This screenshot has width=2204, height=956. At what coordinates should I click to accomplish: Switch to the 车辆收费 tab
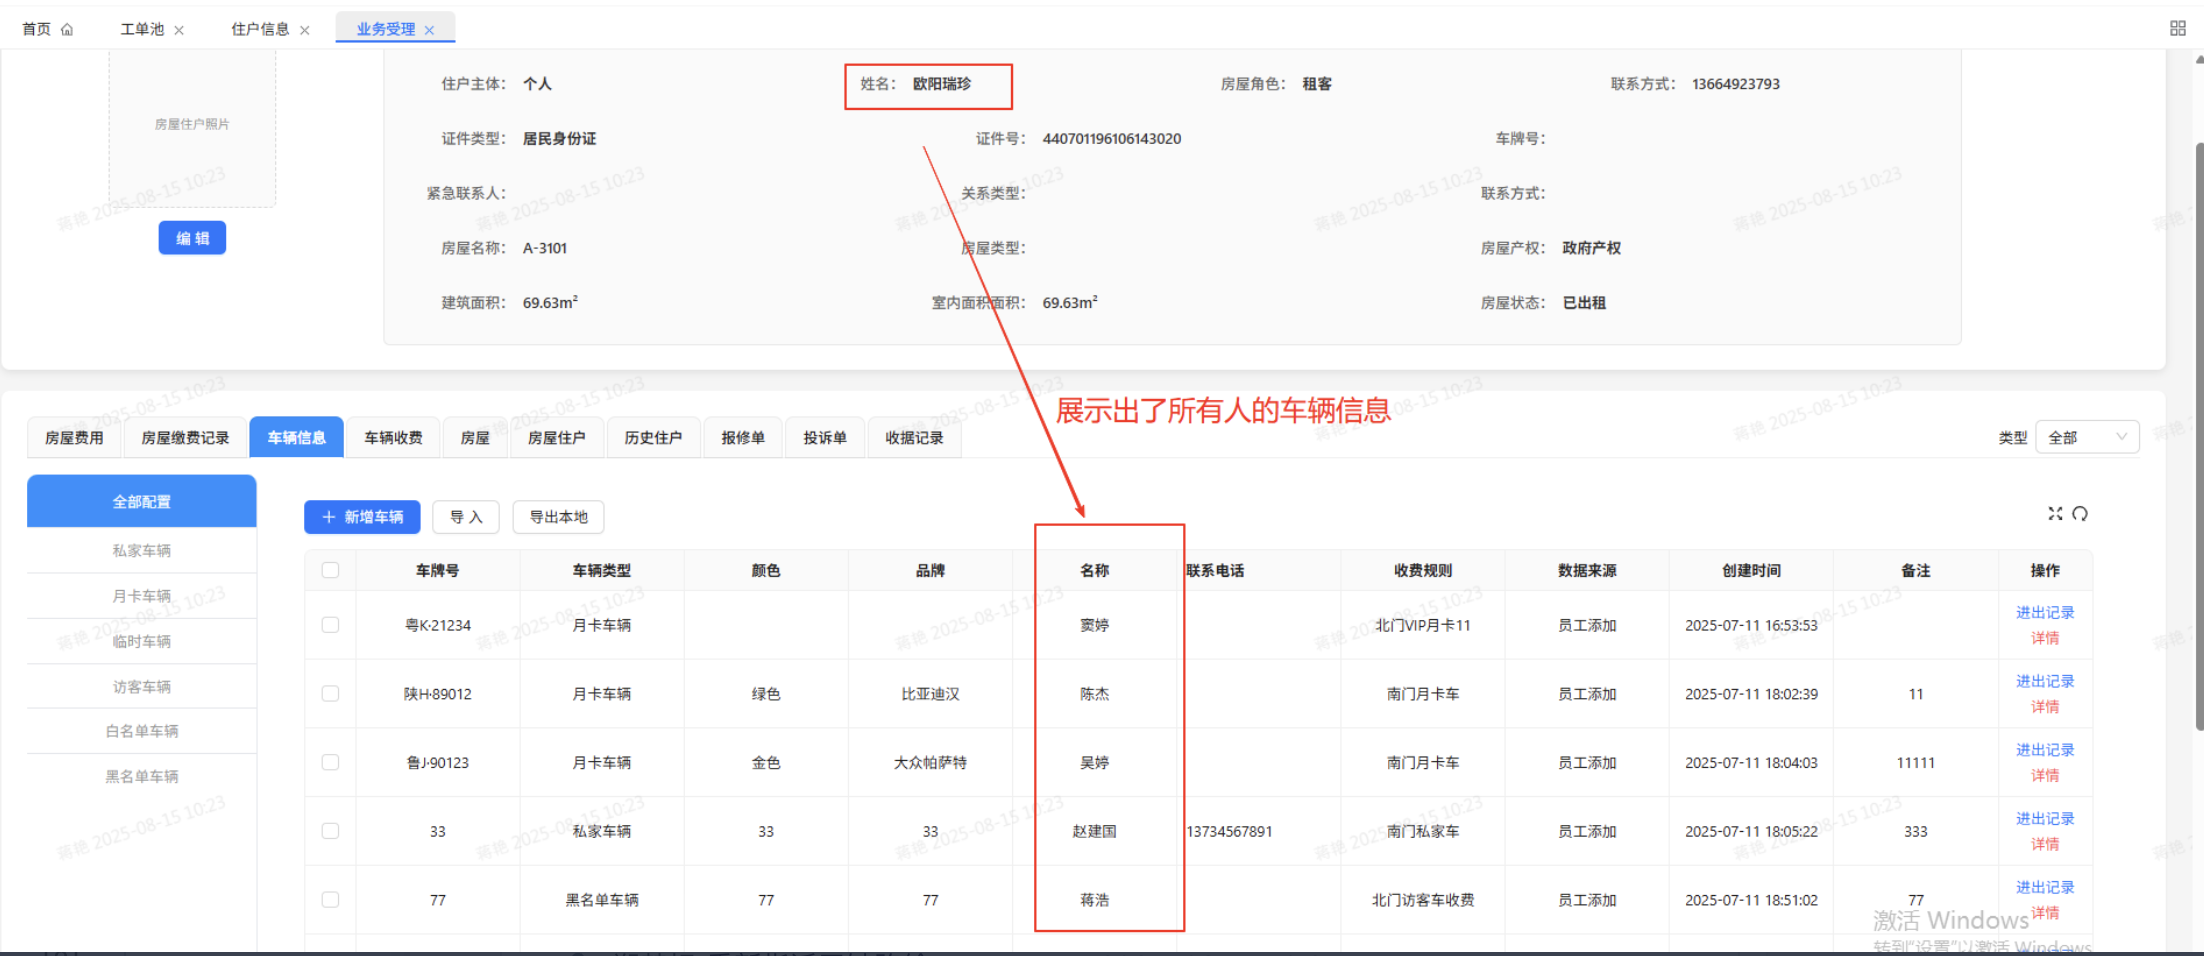(393, 437)
